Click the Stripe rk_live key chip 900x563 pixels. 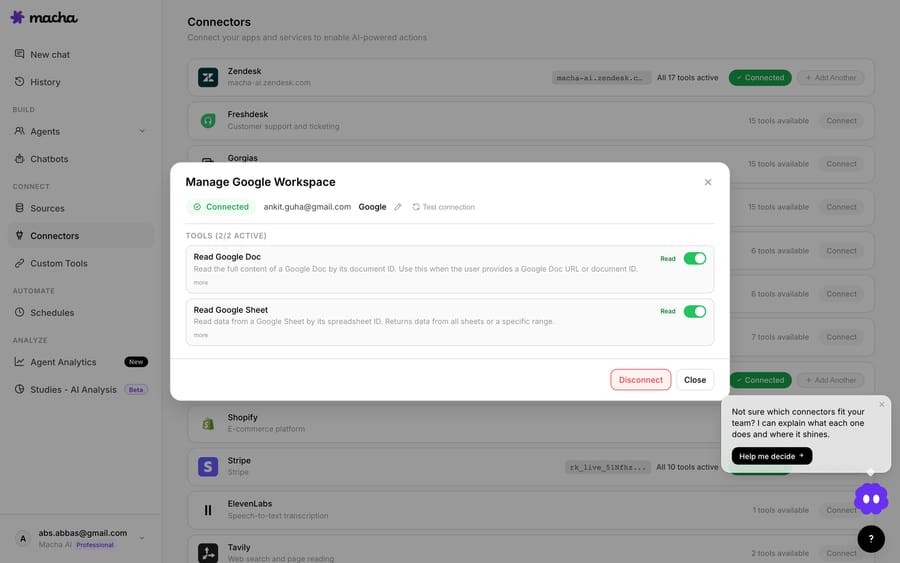(x=608, y=467)
